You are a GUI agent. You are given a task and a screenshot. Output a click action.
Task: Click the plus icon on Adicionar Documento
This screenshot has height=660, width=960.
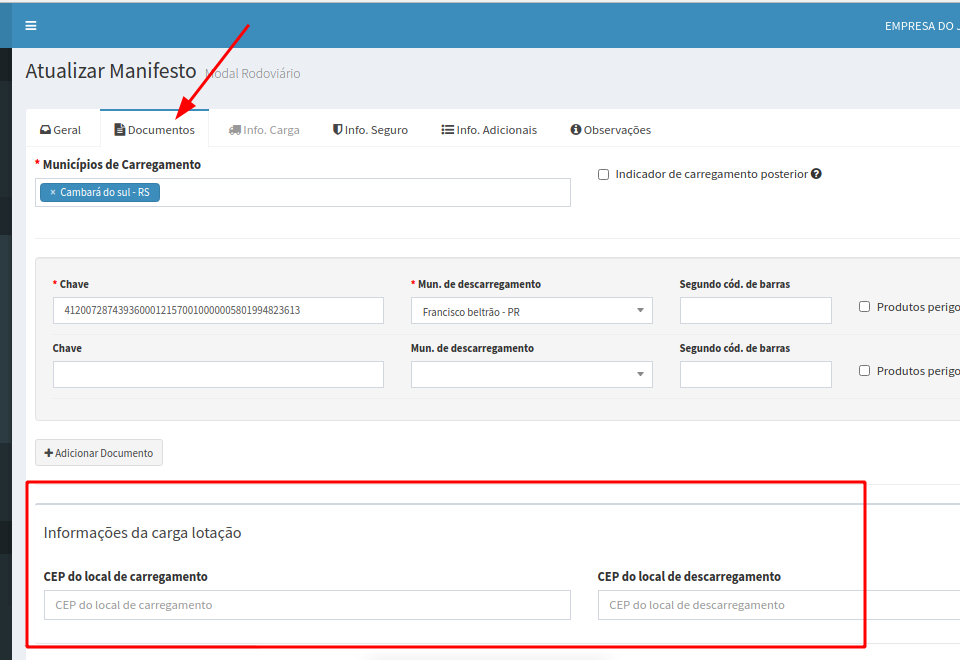point(48,453)
